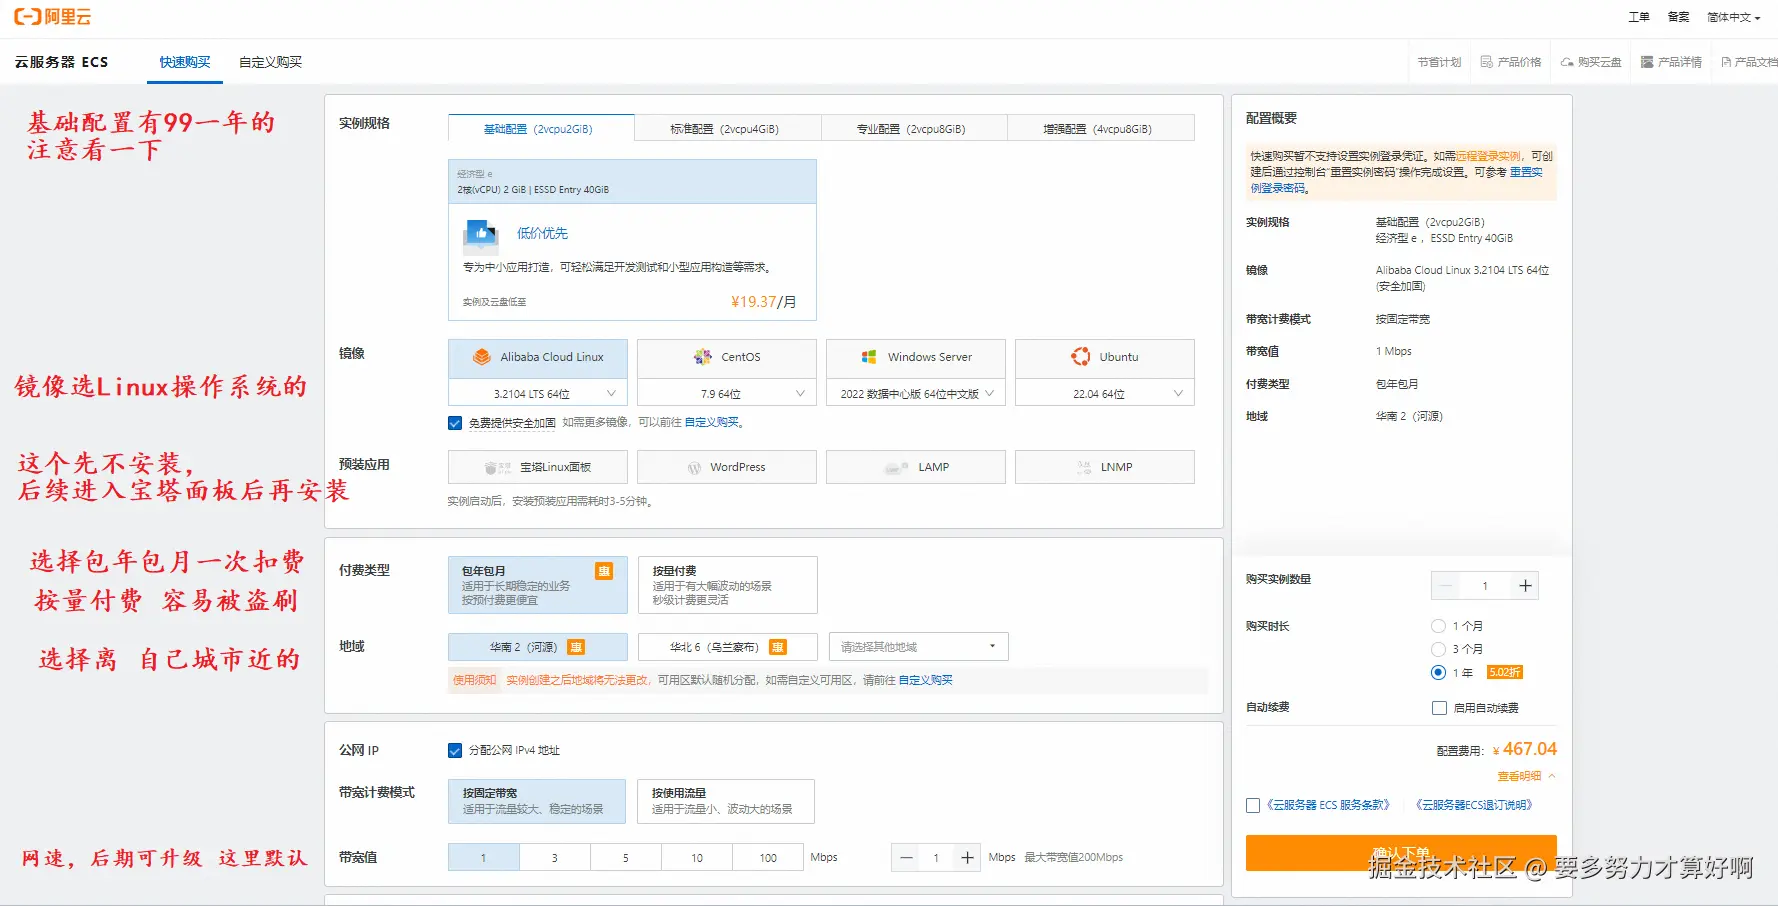Image resolution: width=1778 pixels, height=906 pixels.
Task: Select 1年 purchase duration
Action: click(1438, 672)
